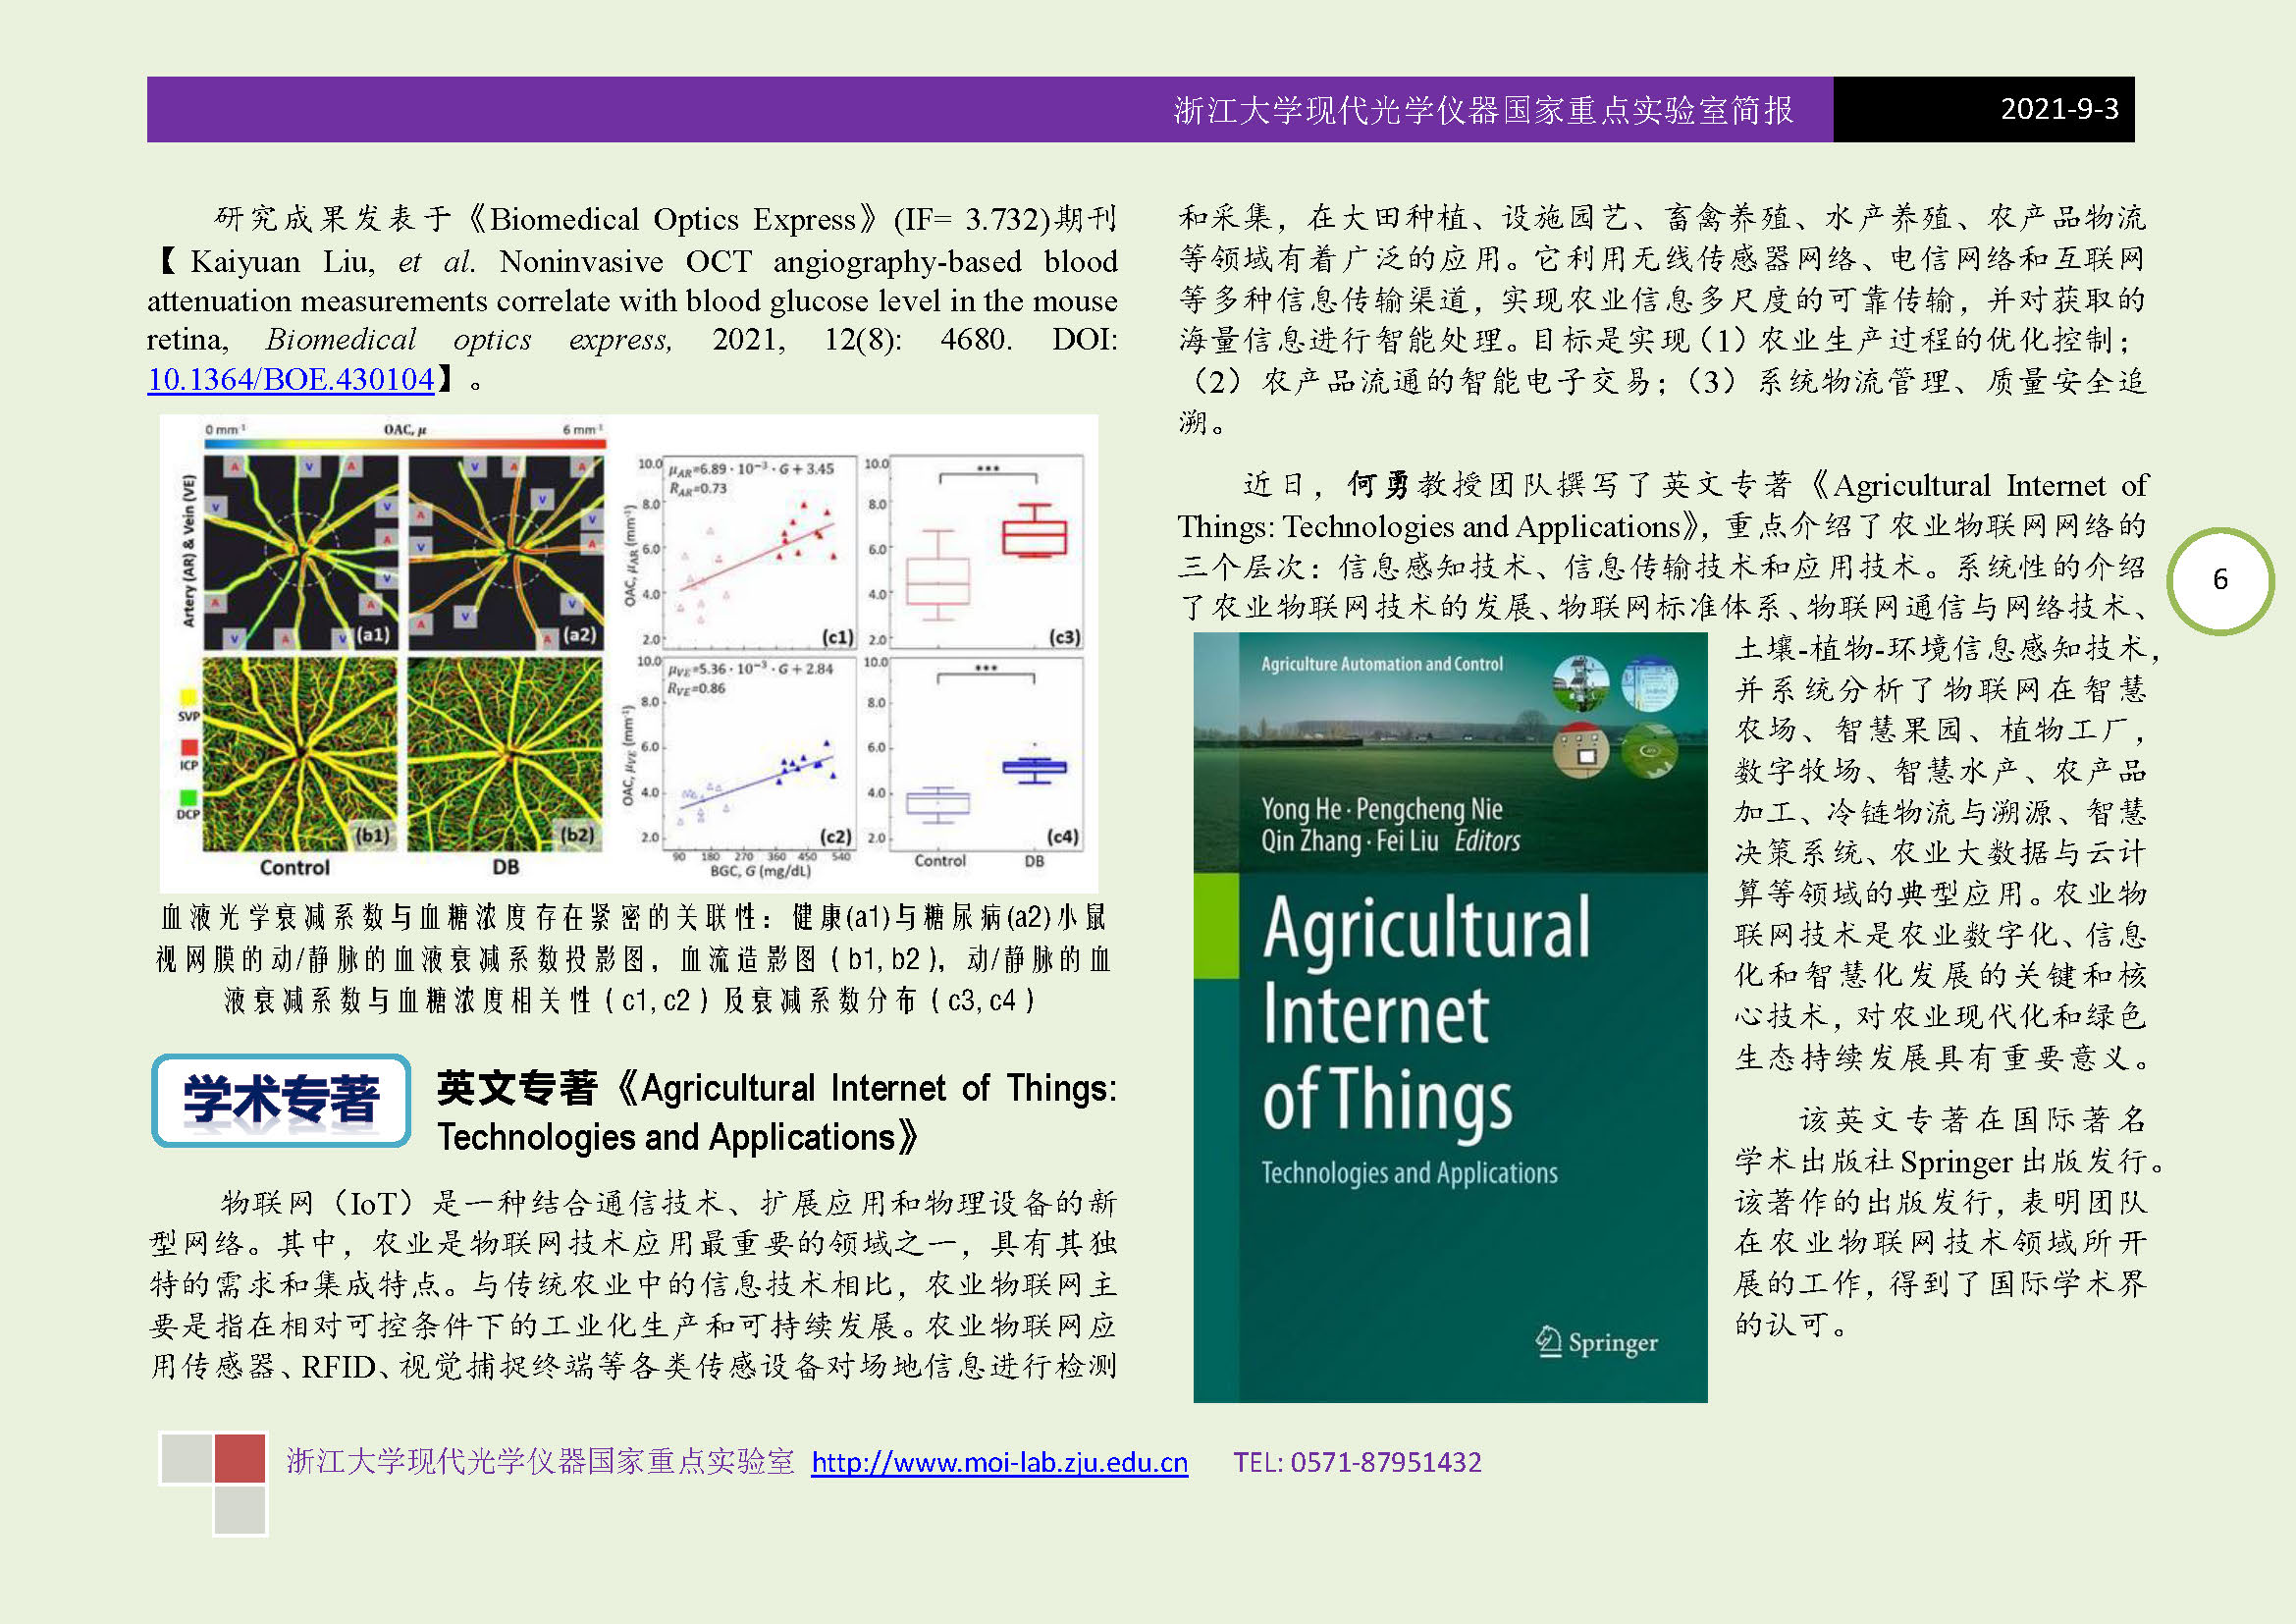The image size is (2296, 1624).
Task: Click header title 浙江大学现代光学仪器国家重点实验室简报
Action: (x=1483, y=110)
